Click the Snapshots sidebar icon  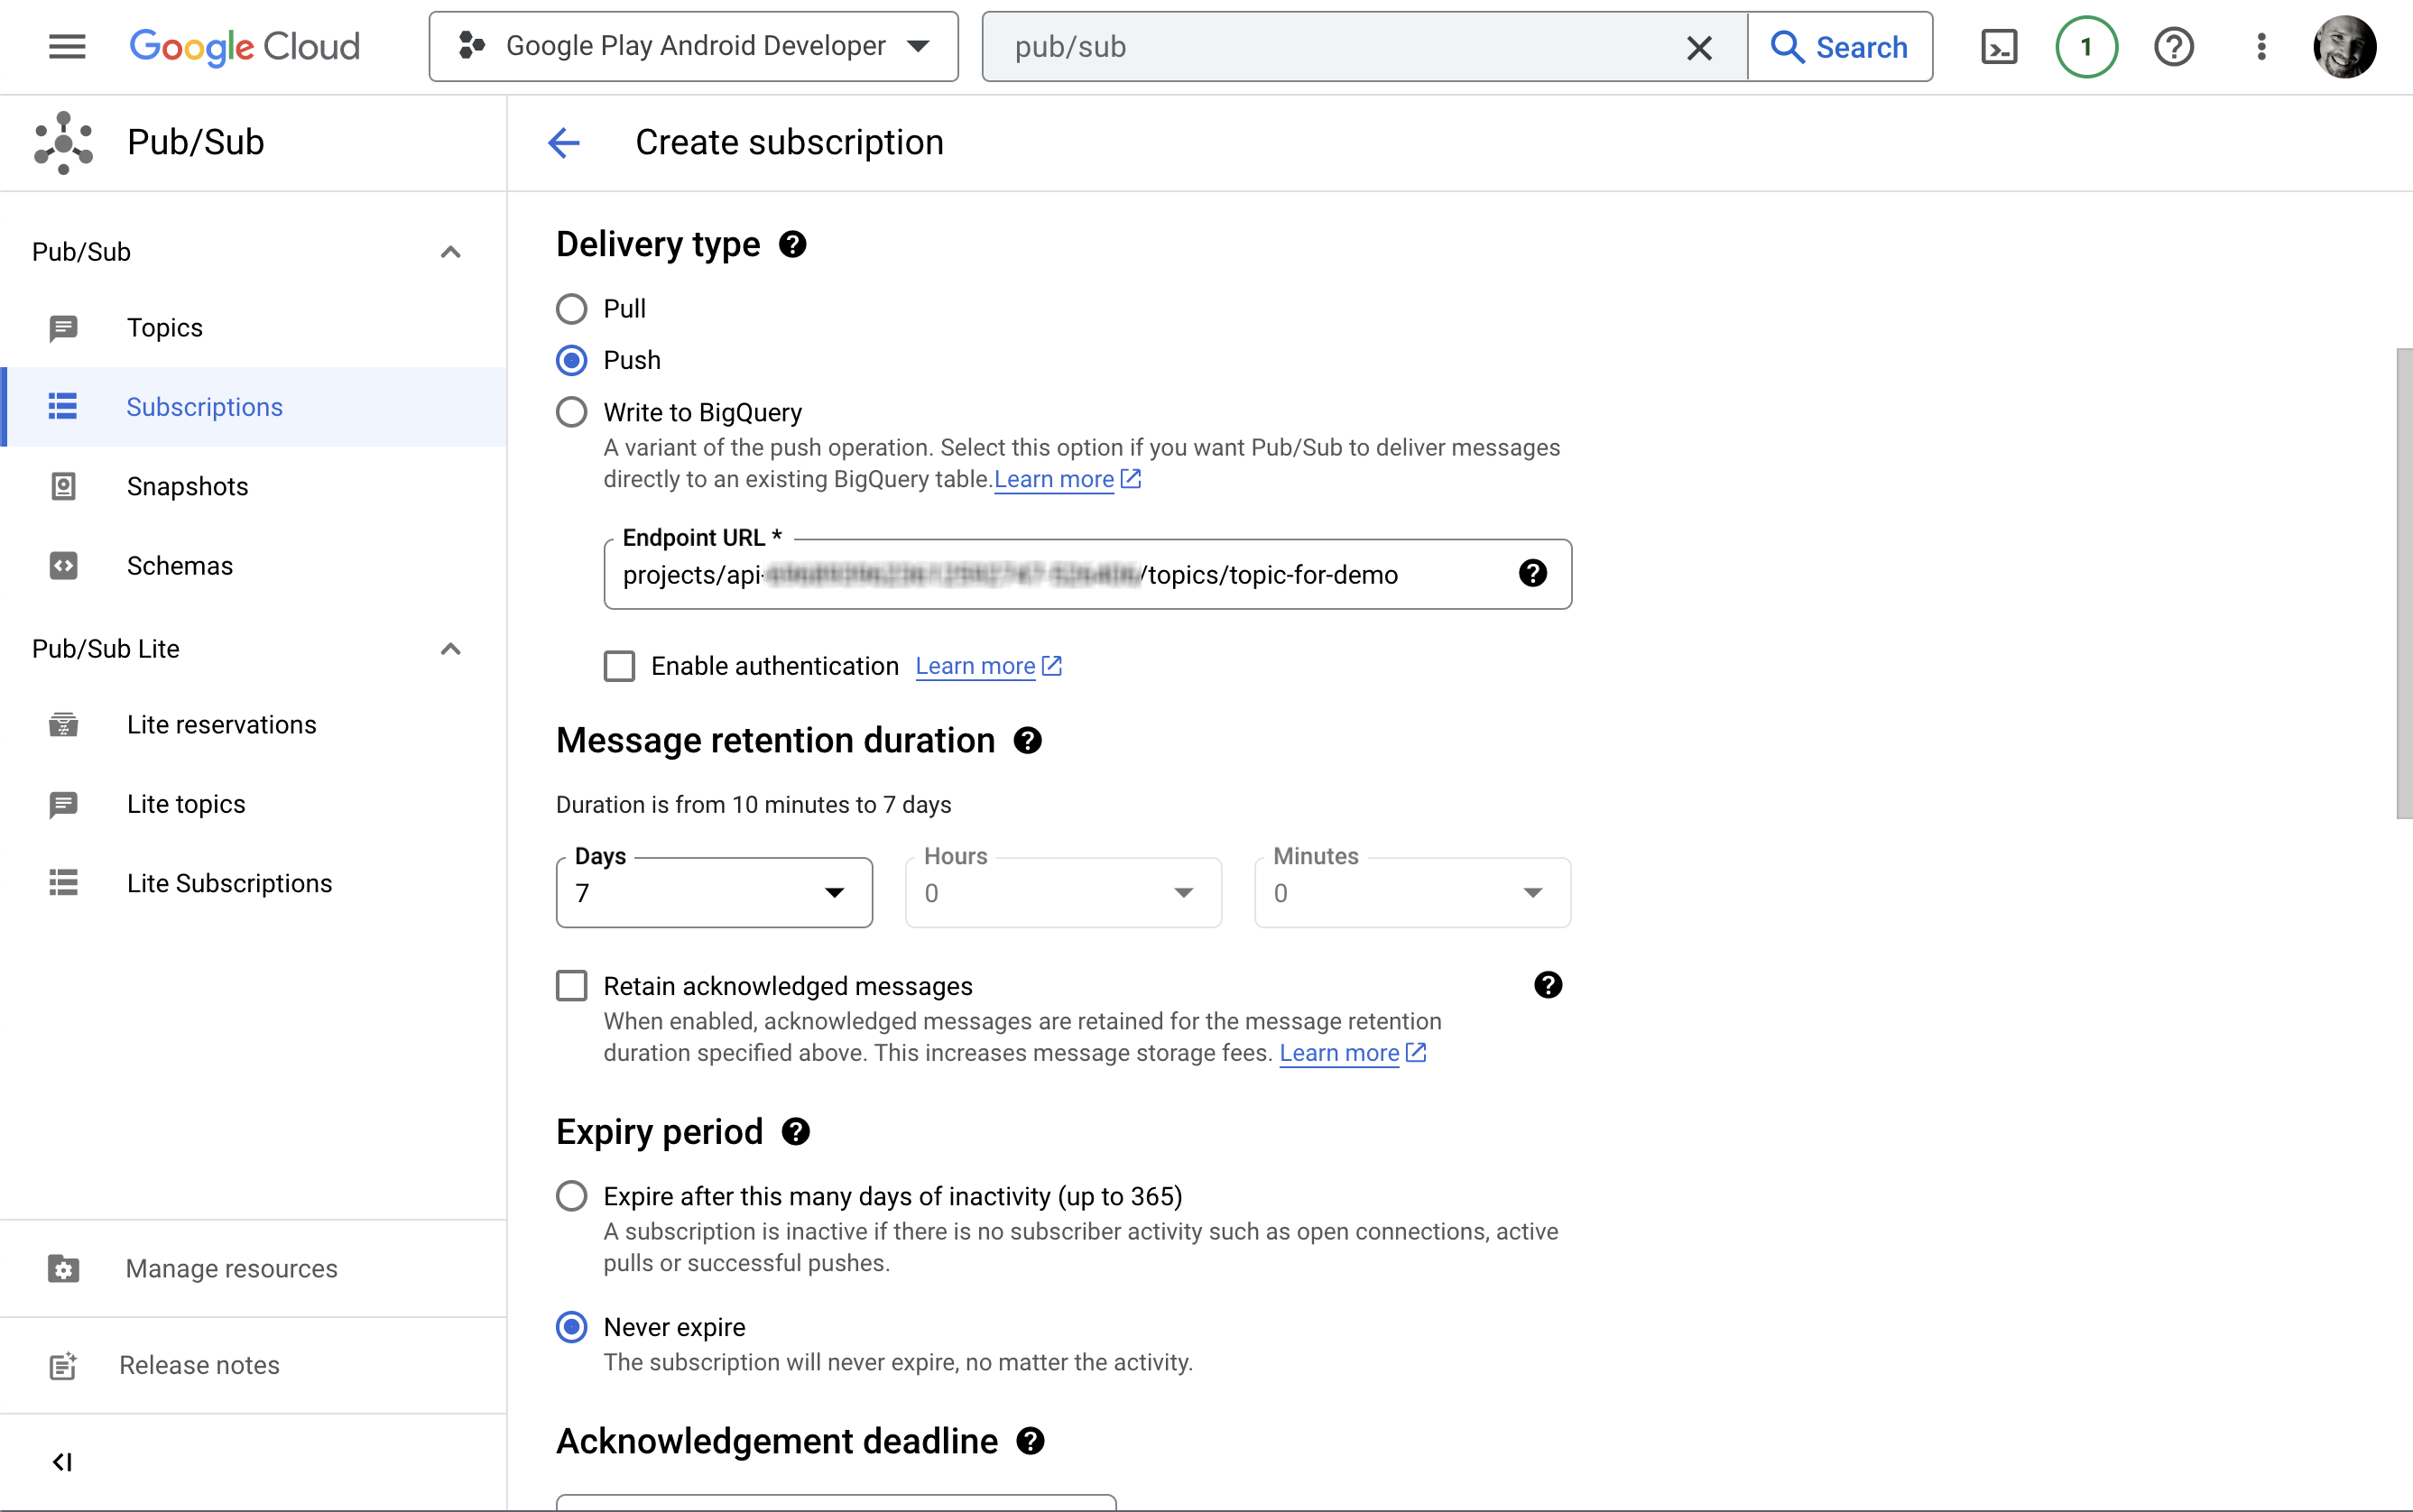[64, 486]
